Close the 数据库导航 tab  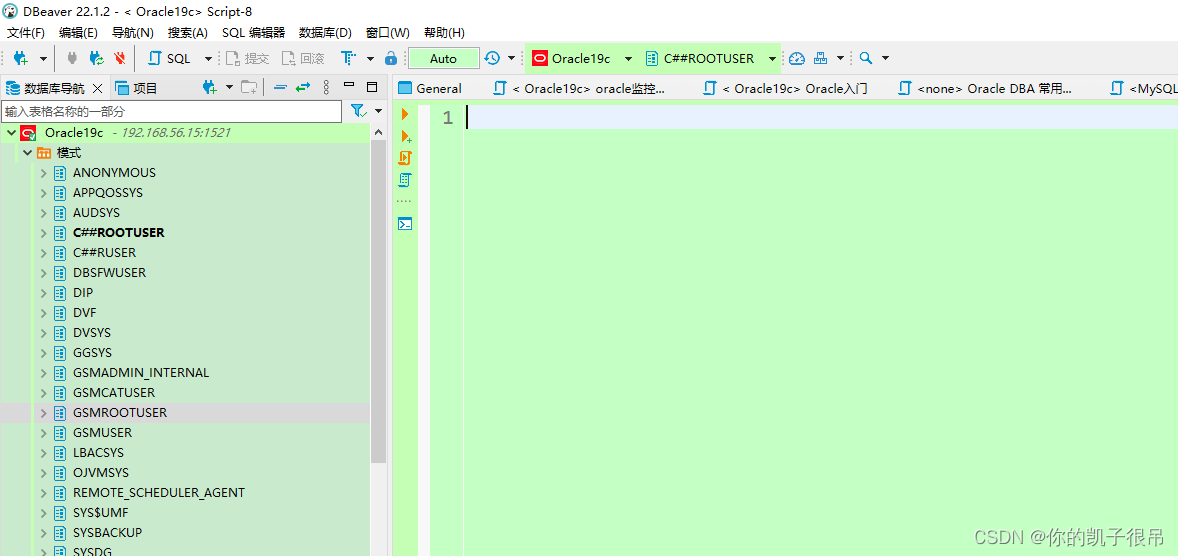(x=97, y=89)
